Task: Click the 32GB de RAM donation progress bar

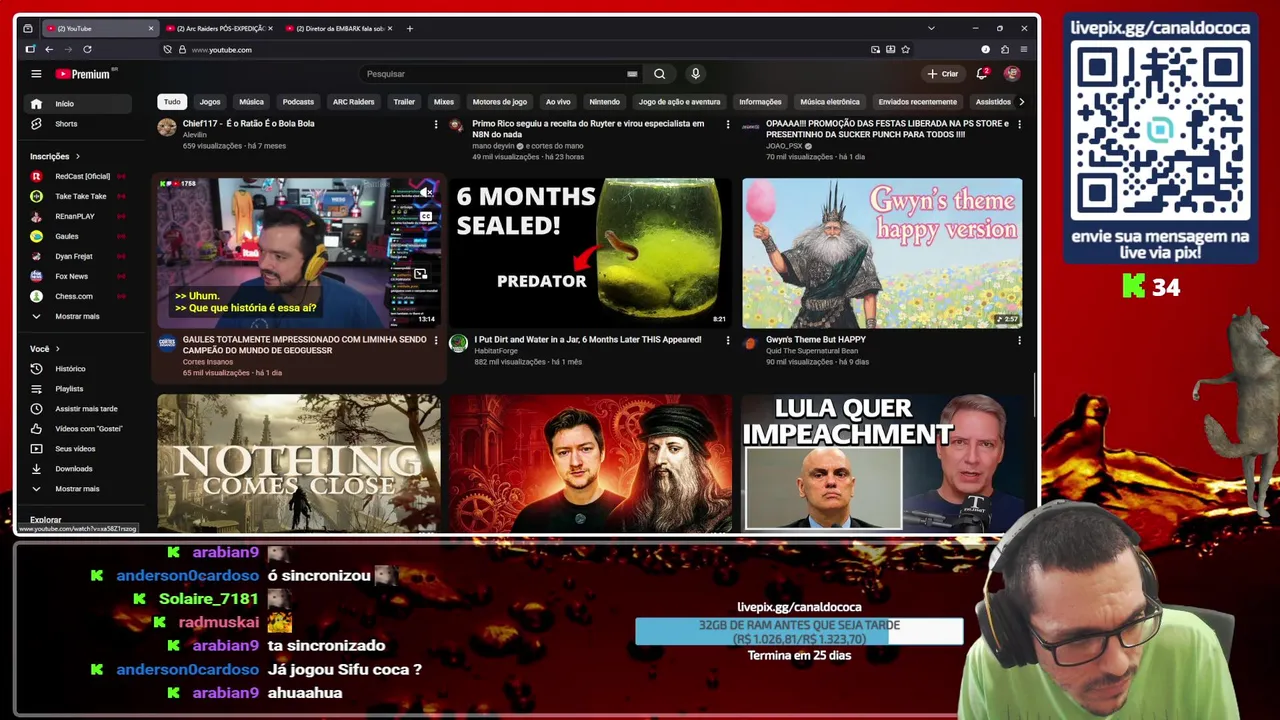Action: coord(799,632)
